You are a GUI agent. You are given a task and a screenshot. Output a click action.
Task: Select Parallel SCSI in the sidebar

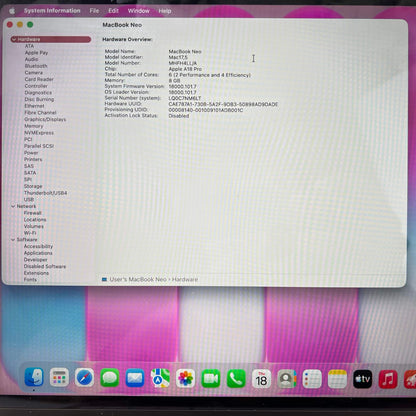coord(39,146)
